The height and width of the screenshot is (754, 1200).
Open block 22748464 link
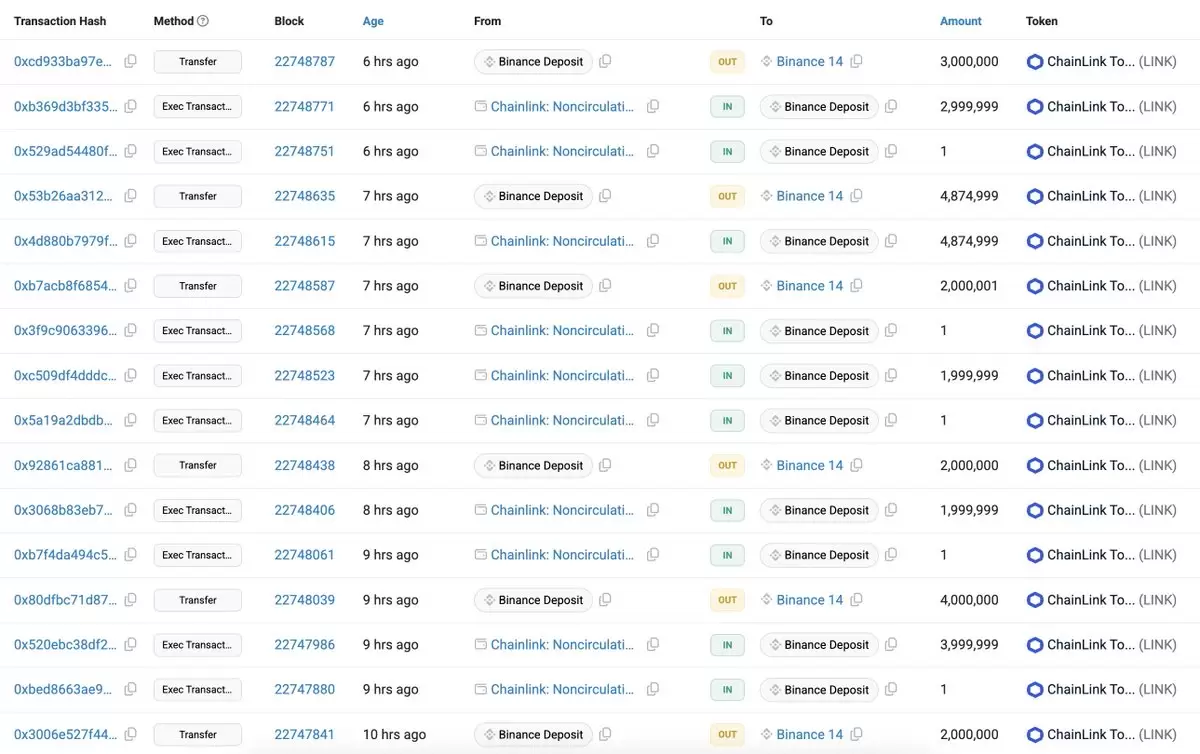[305, 420]
